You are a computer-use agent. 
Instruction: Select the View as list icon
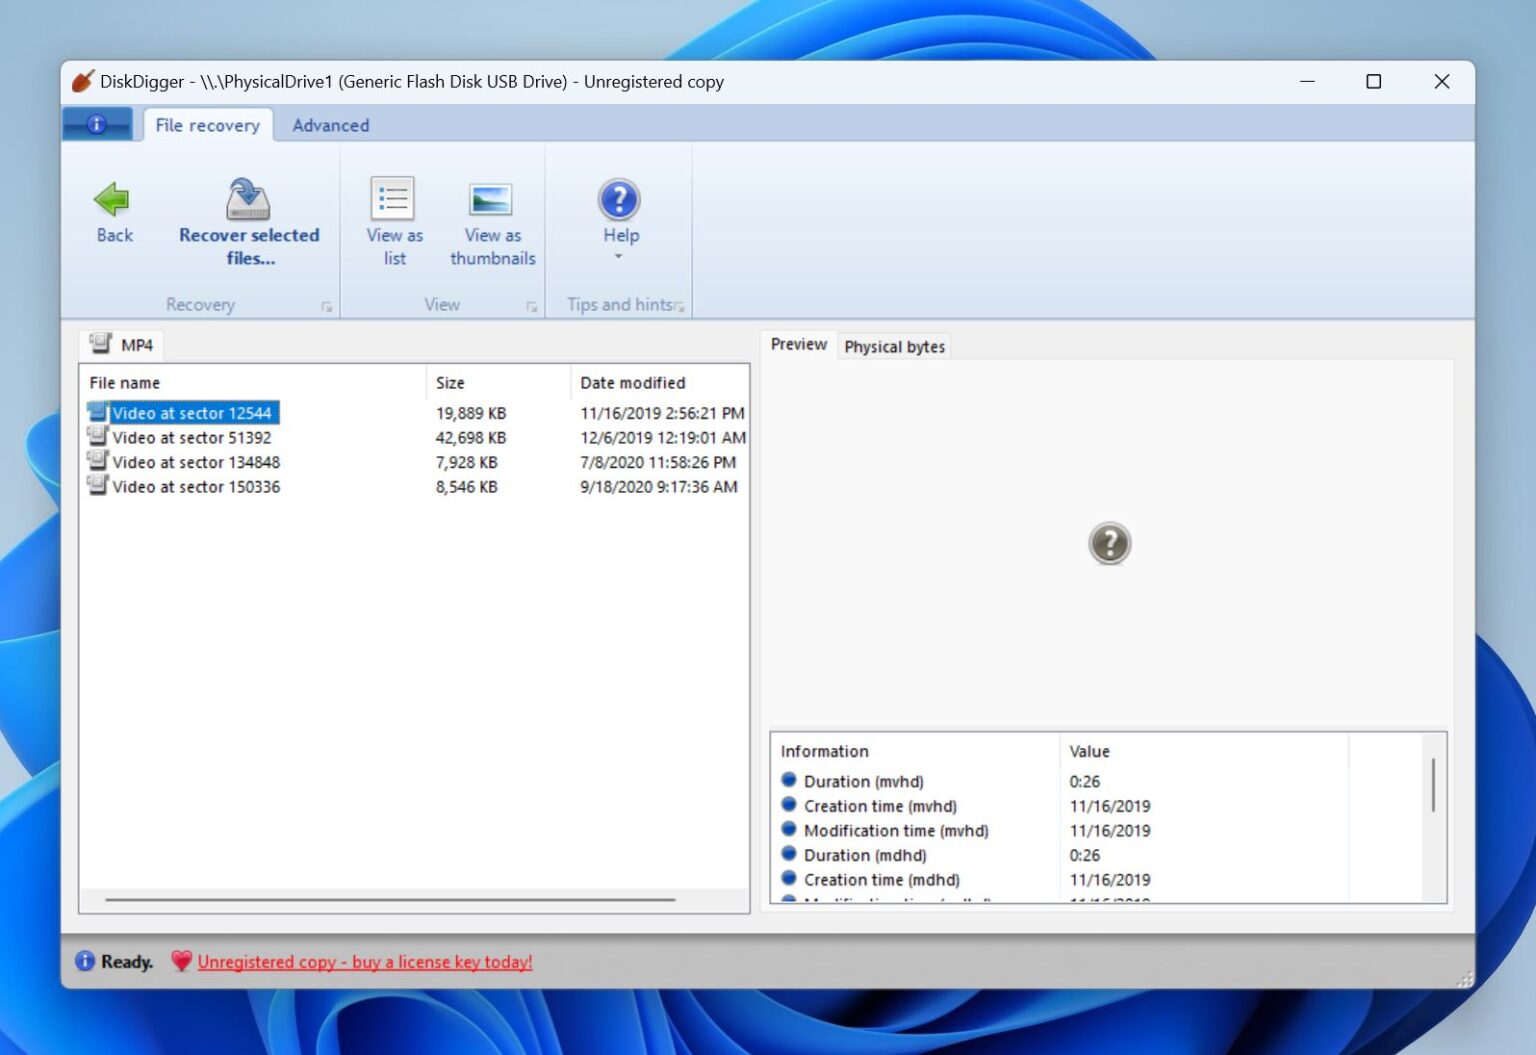coord(392,198)
